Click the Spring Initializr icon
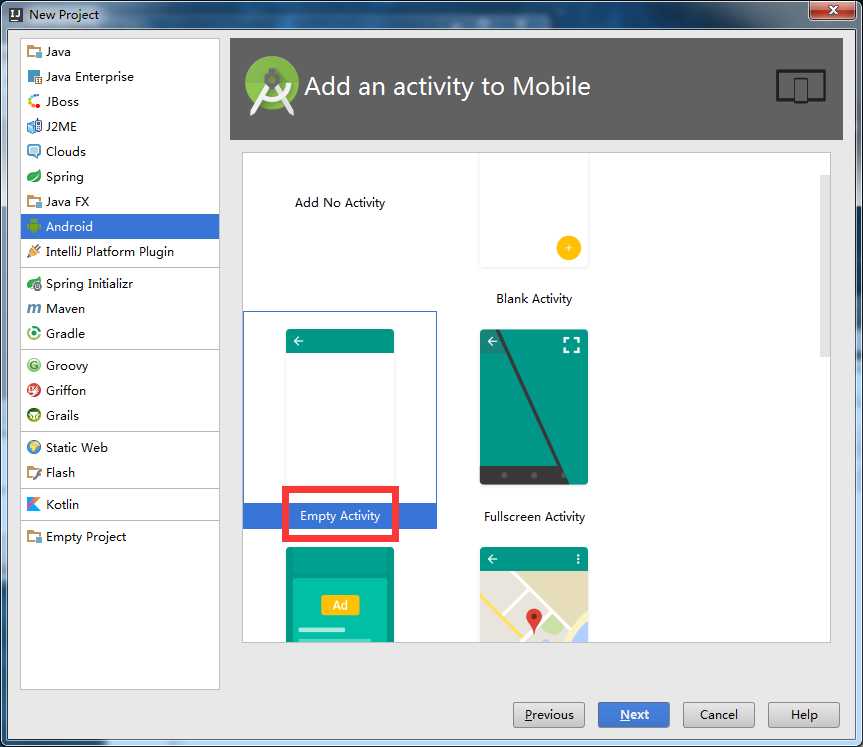The image size is (863, 747). 34,284
